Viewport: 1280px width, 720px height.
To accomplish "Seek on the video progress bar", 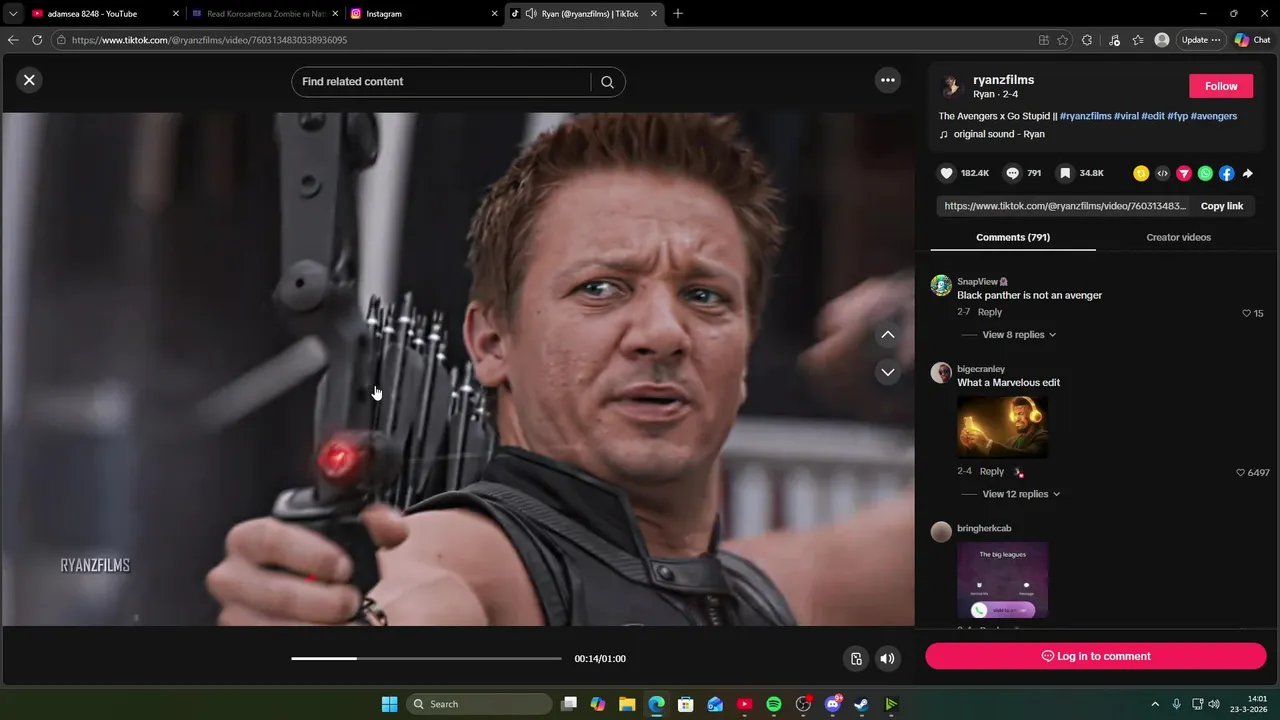I will [x=426, y=658].
